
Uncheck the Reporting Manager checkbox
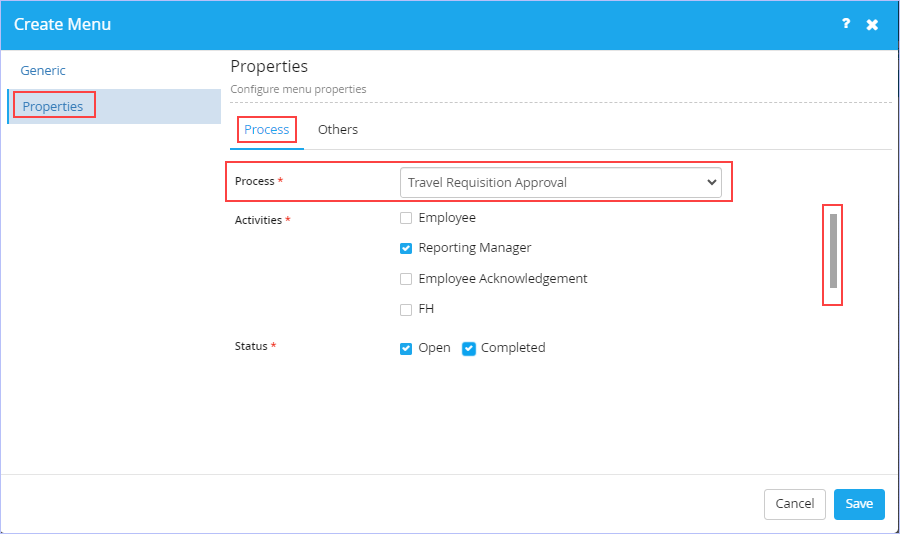tap(406, 249)
